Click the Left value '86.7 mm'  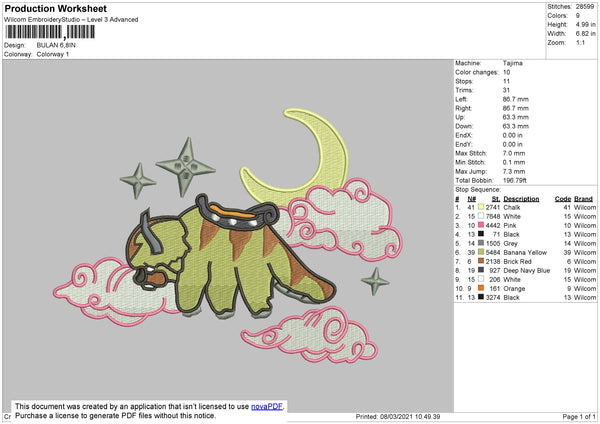click(515, 99)
